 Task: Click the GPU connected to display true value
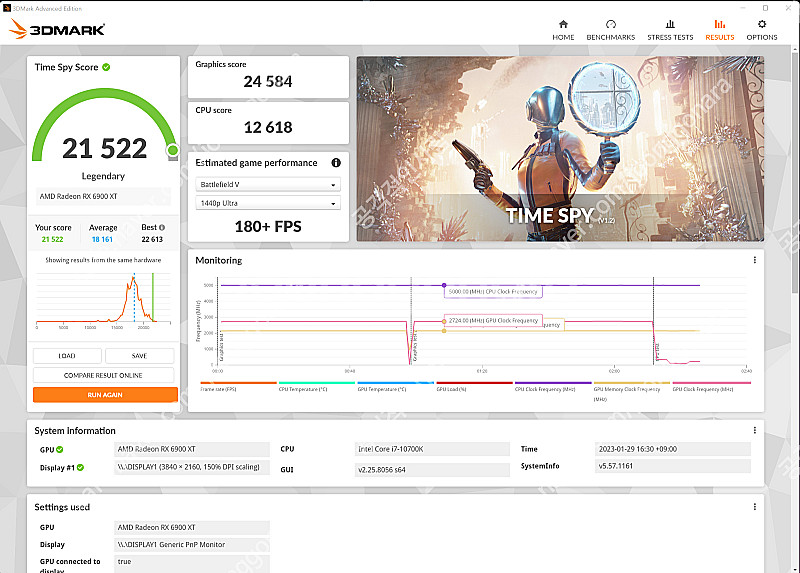click(191, 563)
